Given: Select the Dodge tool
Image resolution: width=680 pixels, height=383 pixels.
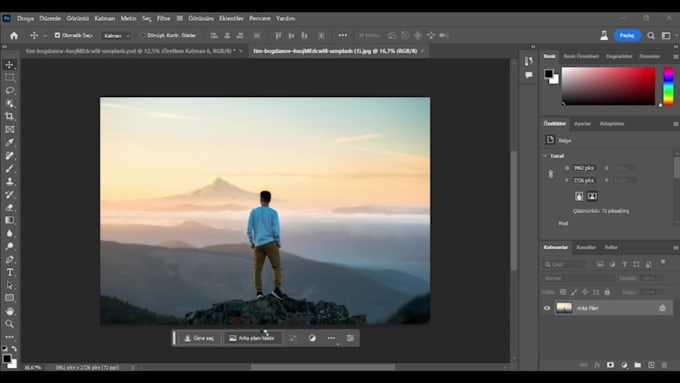Looking at the screenshot, I should (x=10, y=246).
